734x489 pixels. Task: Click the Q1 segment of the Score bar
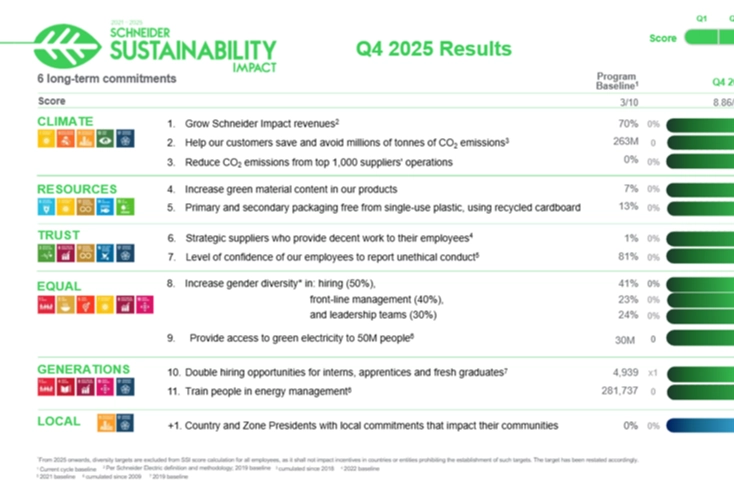[704, 37]
